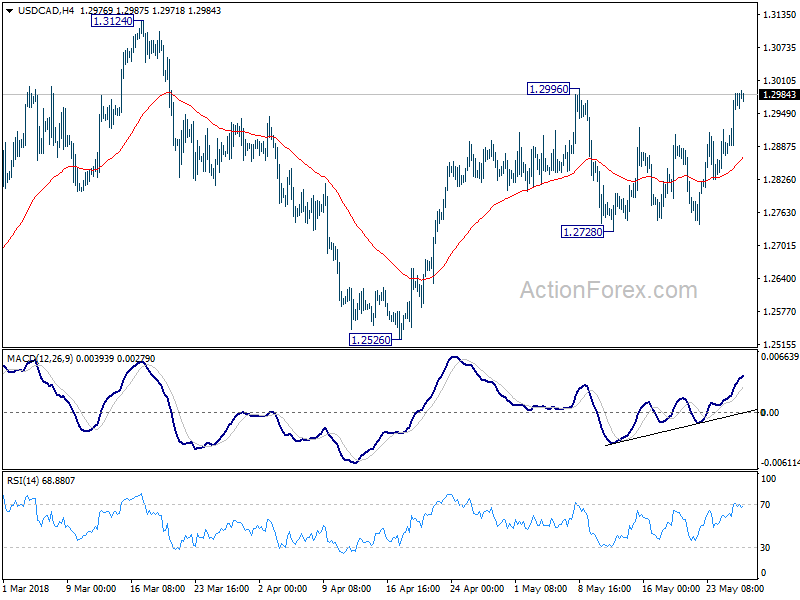Click the current price tag 1.29843

[x=779, y=95]
